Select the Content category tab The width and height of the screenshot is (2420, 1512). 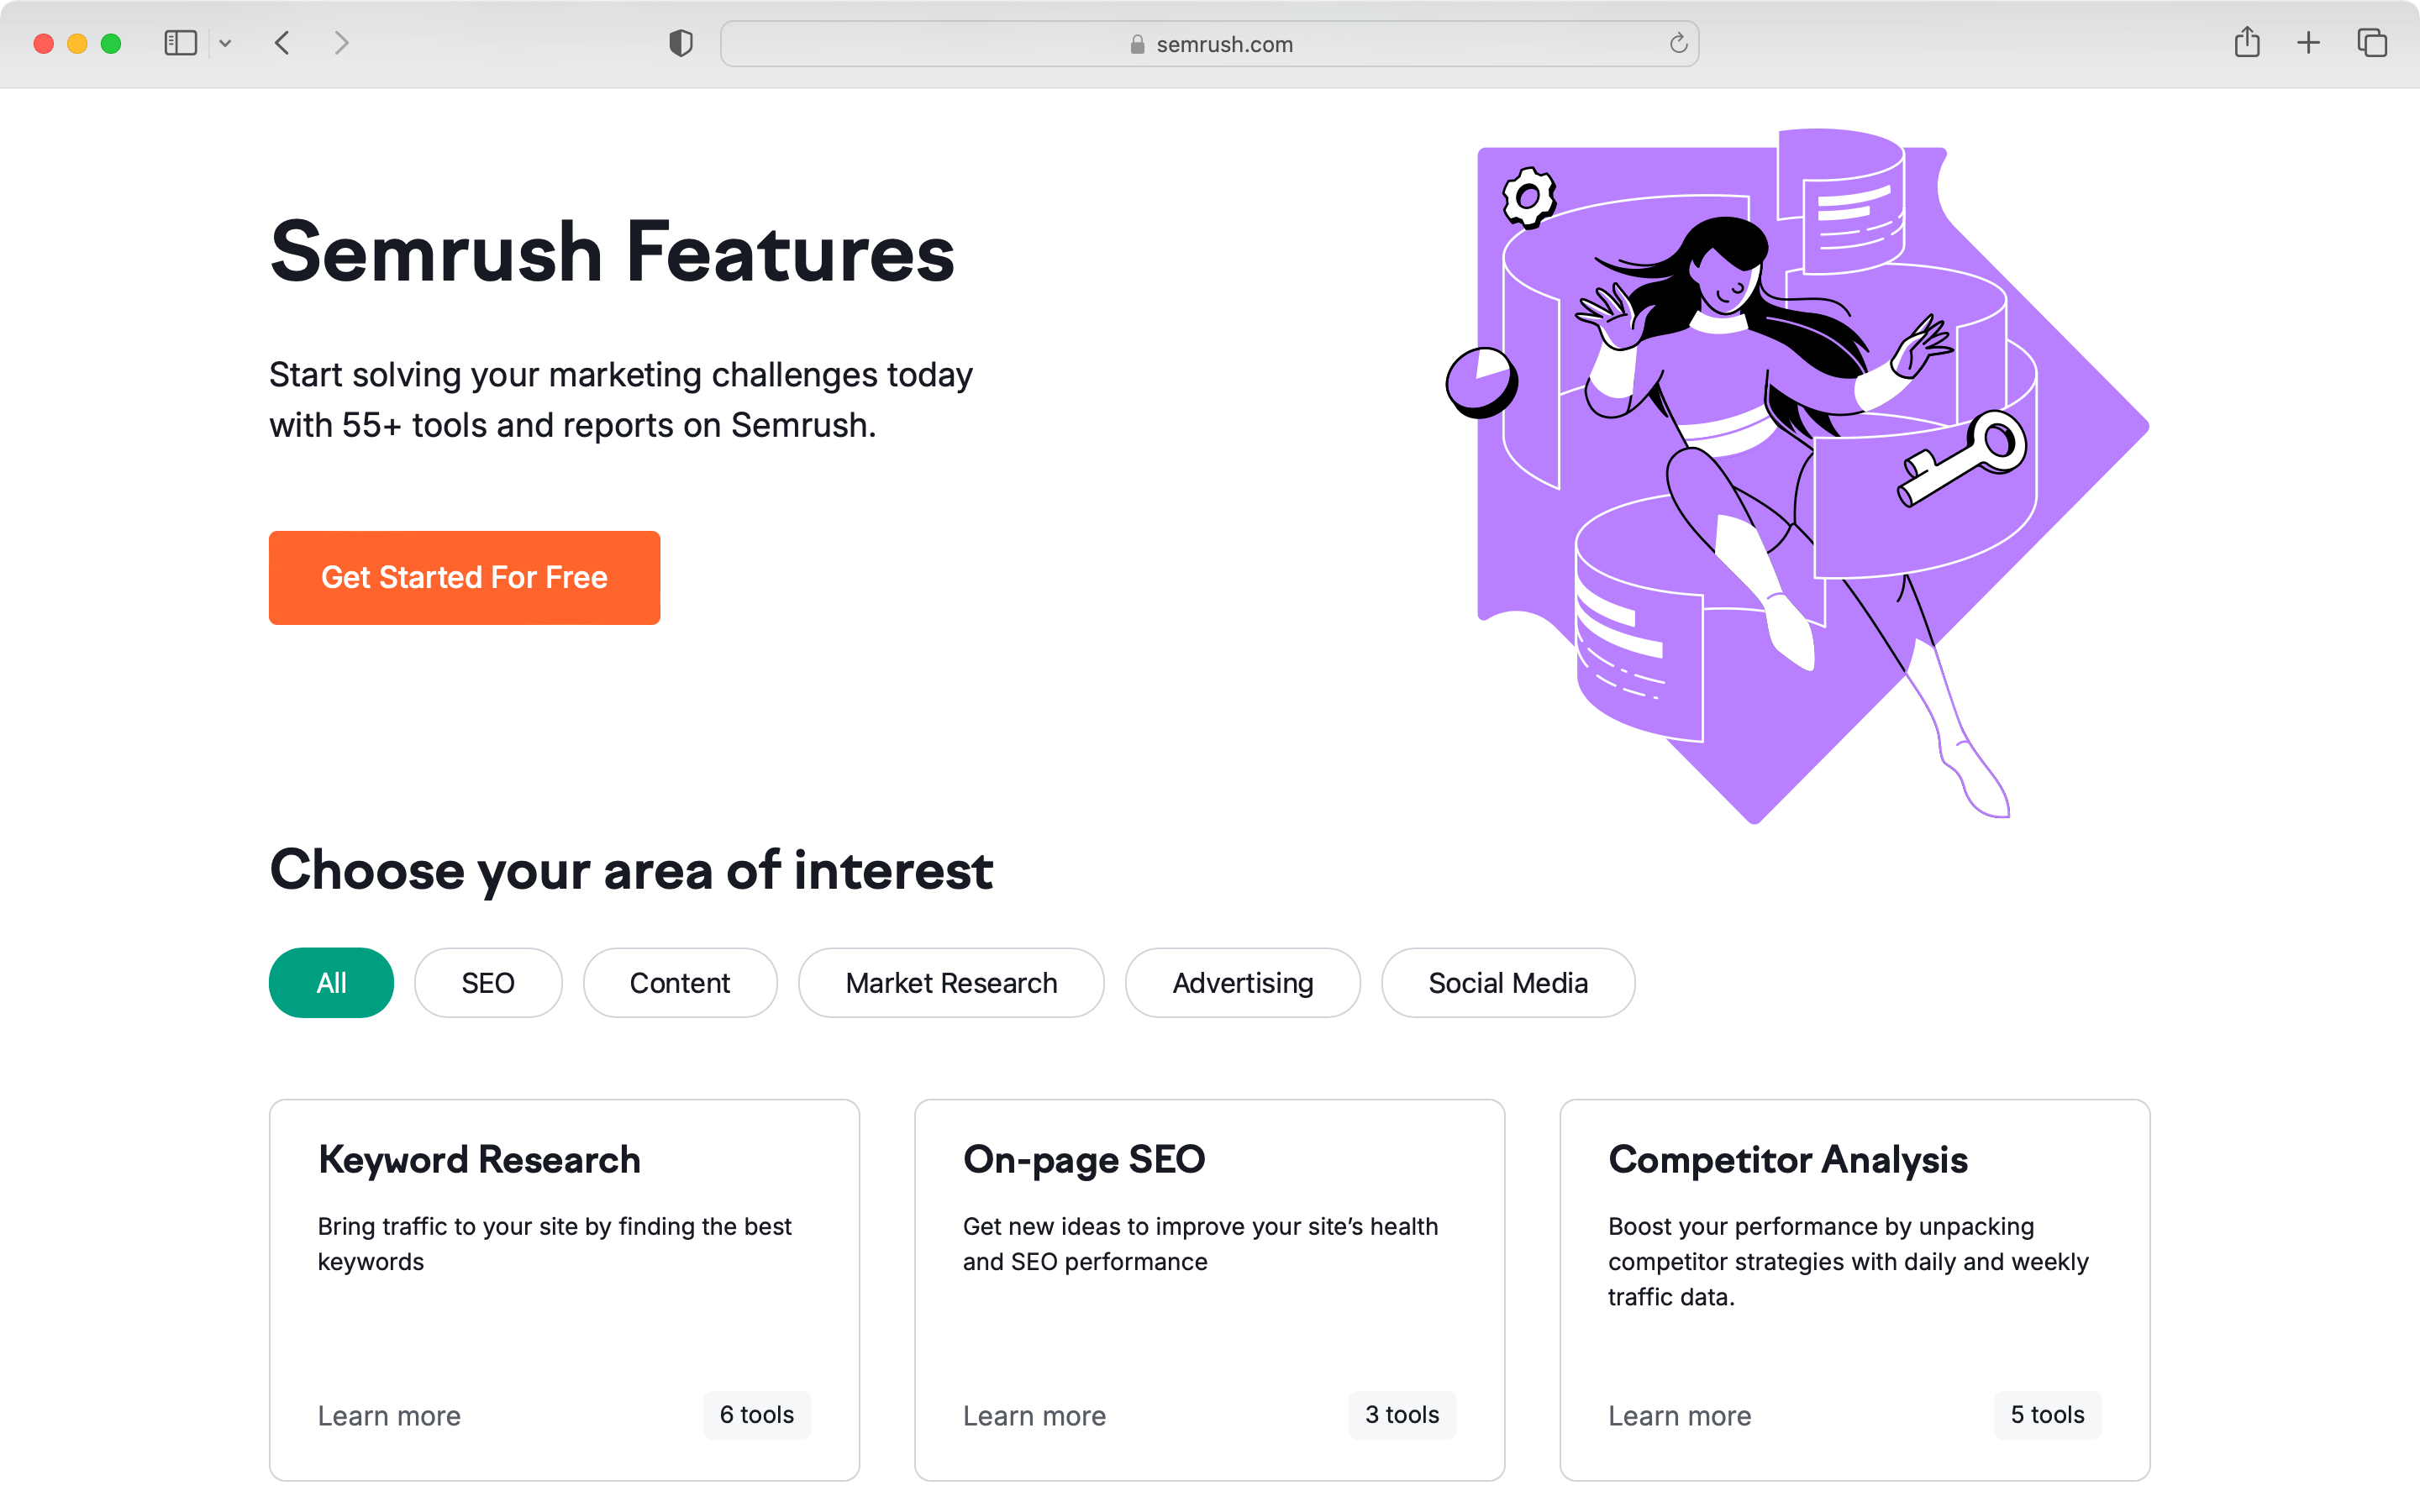click(x=680, y=981)
